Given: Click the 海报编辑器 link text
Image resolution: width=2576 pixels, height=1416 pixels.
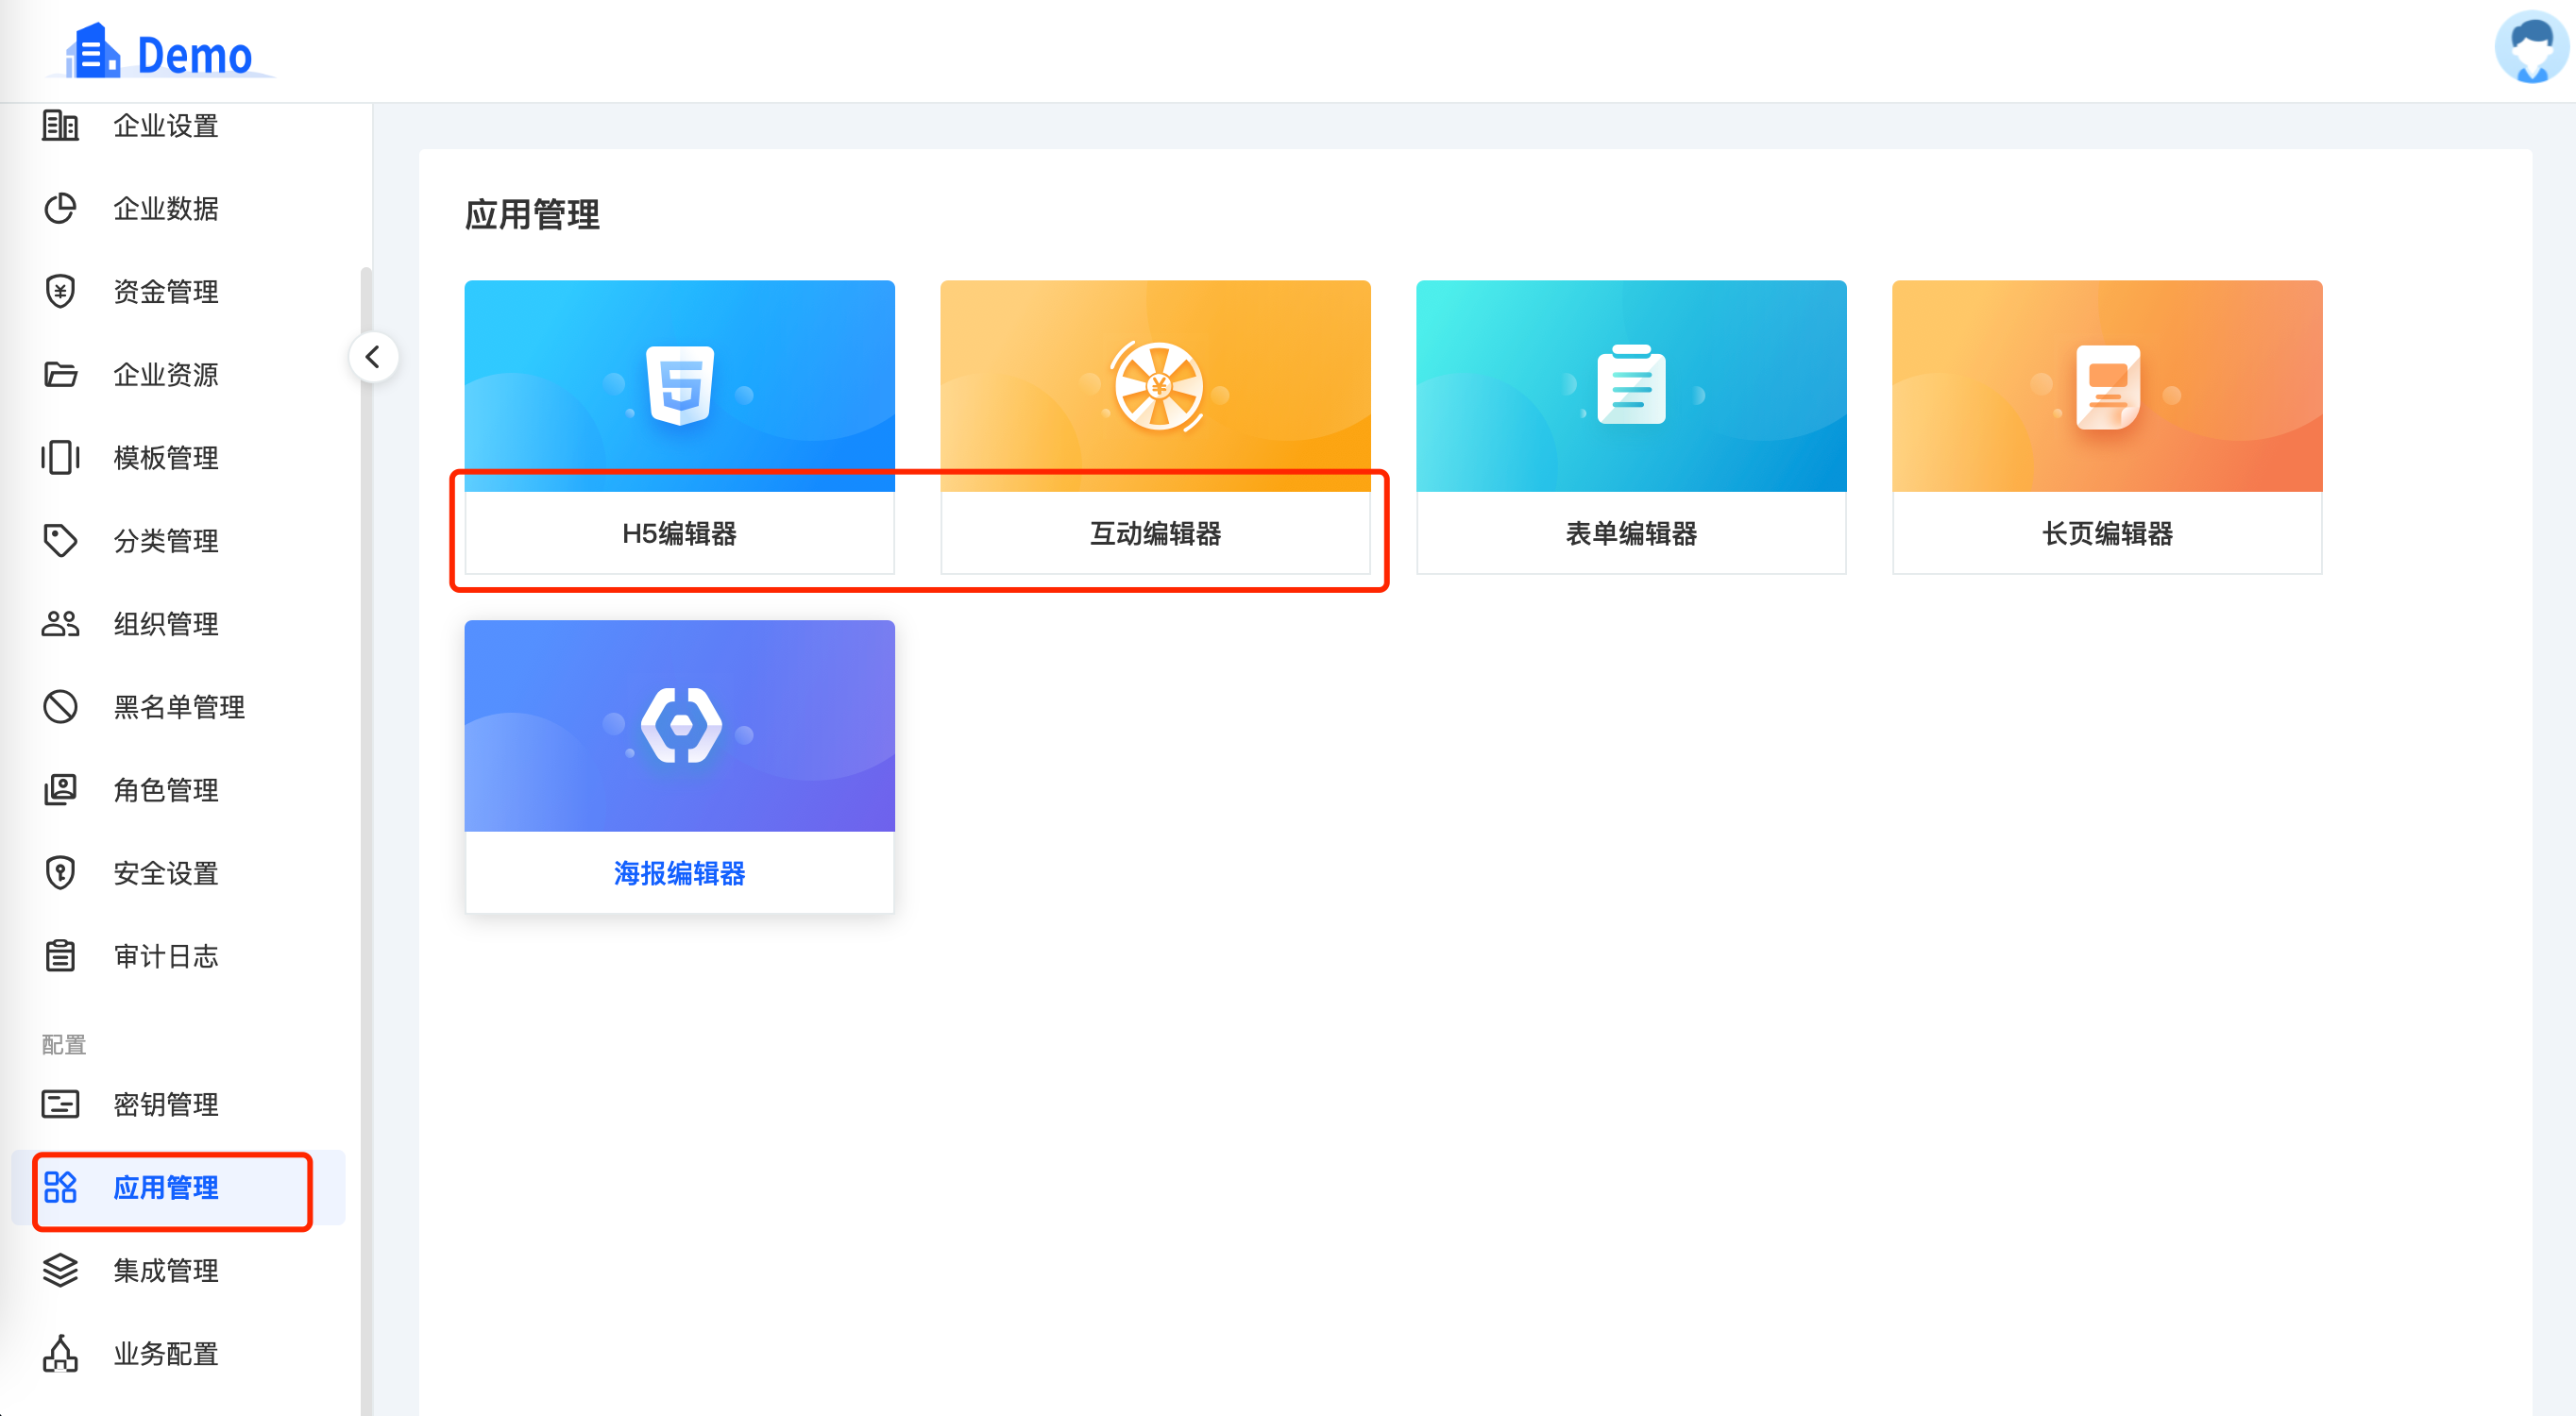Looking at the screenshot, I should [679, 873].
